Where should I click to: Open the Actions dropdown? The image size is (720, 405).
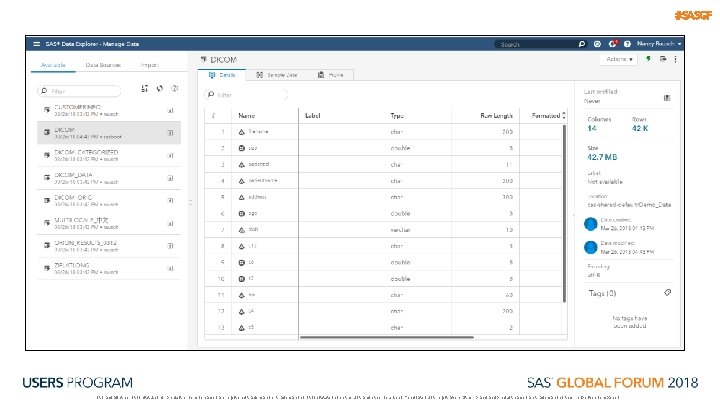point(619,59)
